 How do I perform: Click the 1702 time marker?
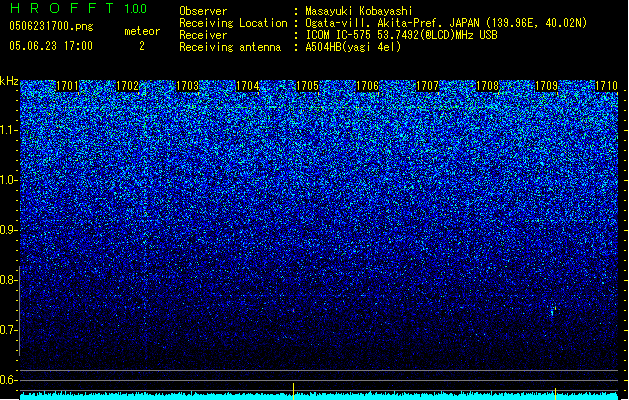(127, 86)
